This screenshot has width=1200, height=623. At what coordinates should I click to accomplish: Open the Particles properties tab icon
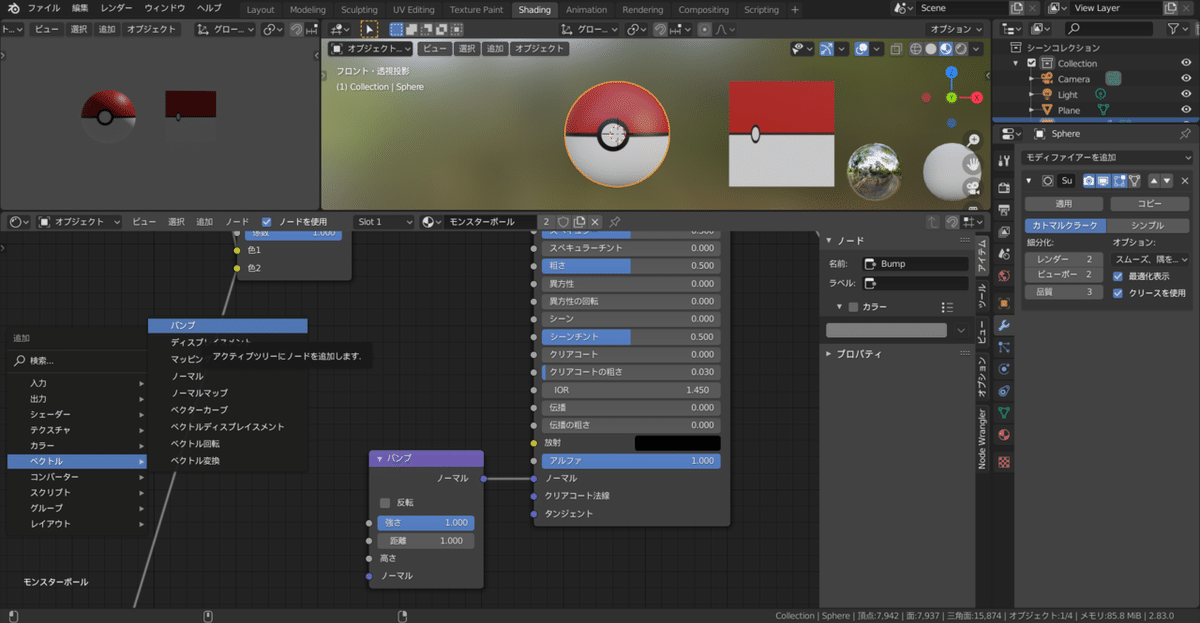(x=1005, y=347)
